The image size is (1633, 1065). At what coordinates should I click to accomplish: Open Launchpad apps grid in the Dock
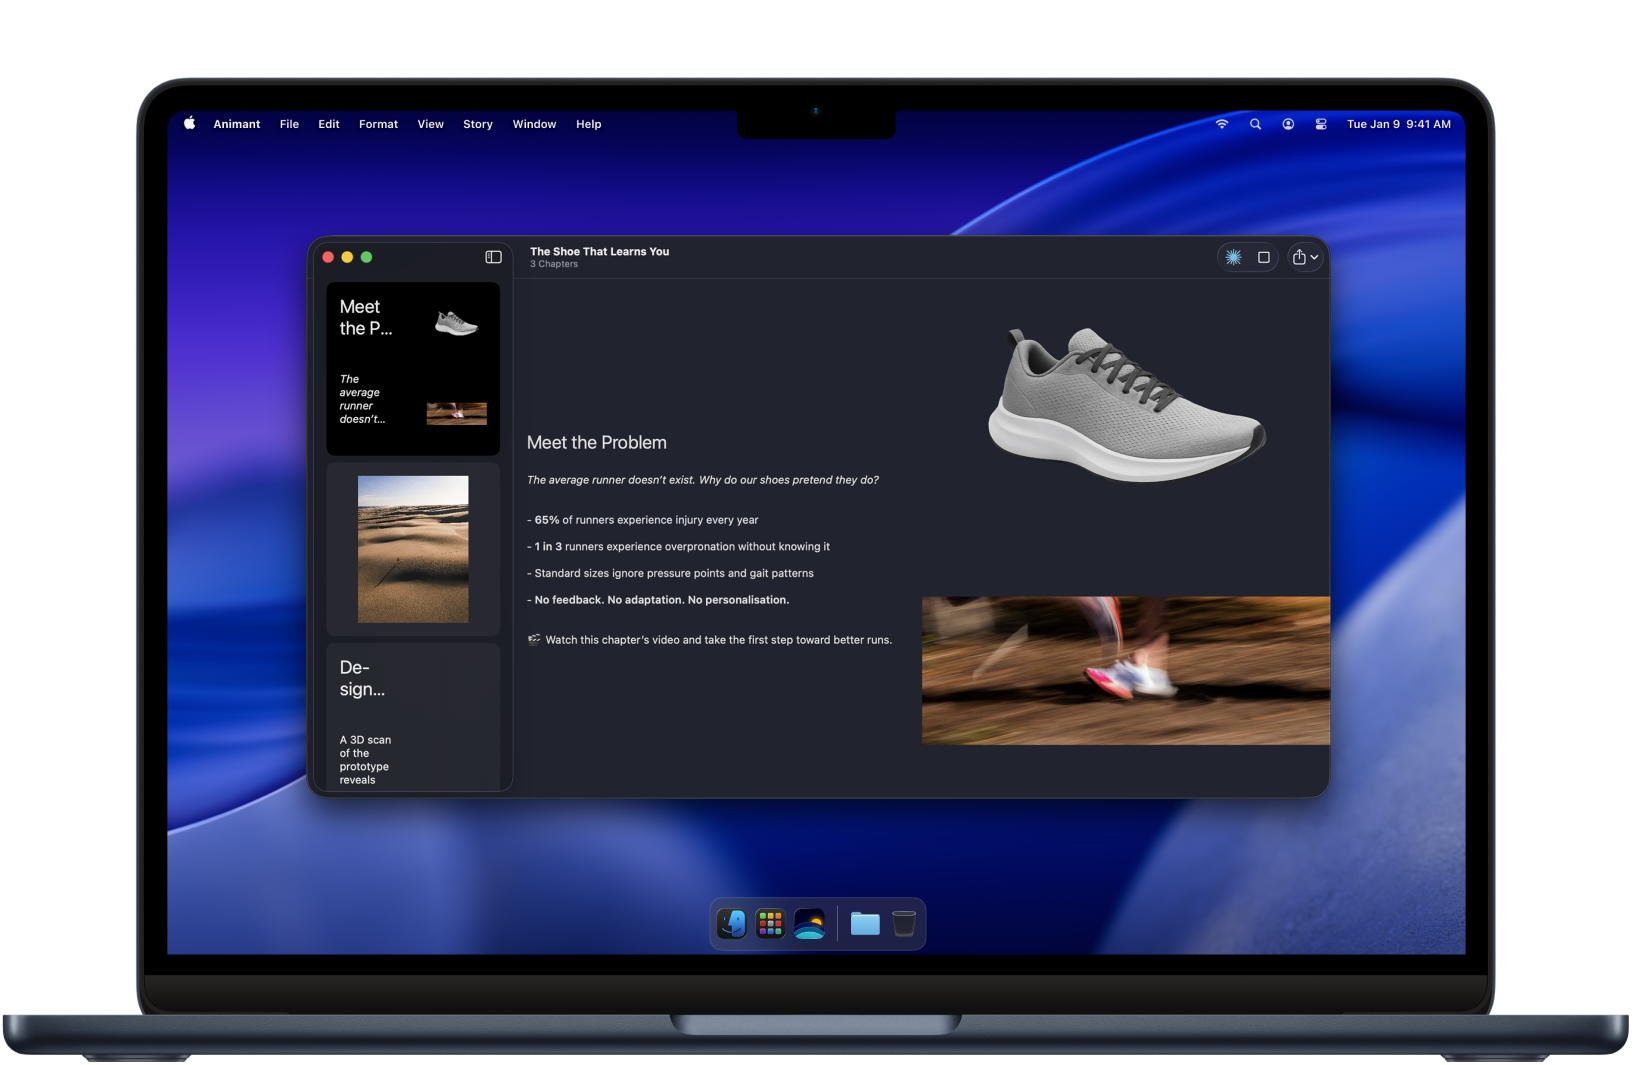[770, 923]
